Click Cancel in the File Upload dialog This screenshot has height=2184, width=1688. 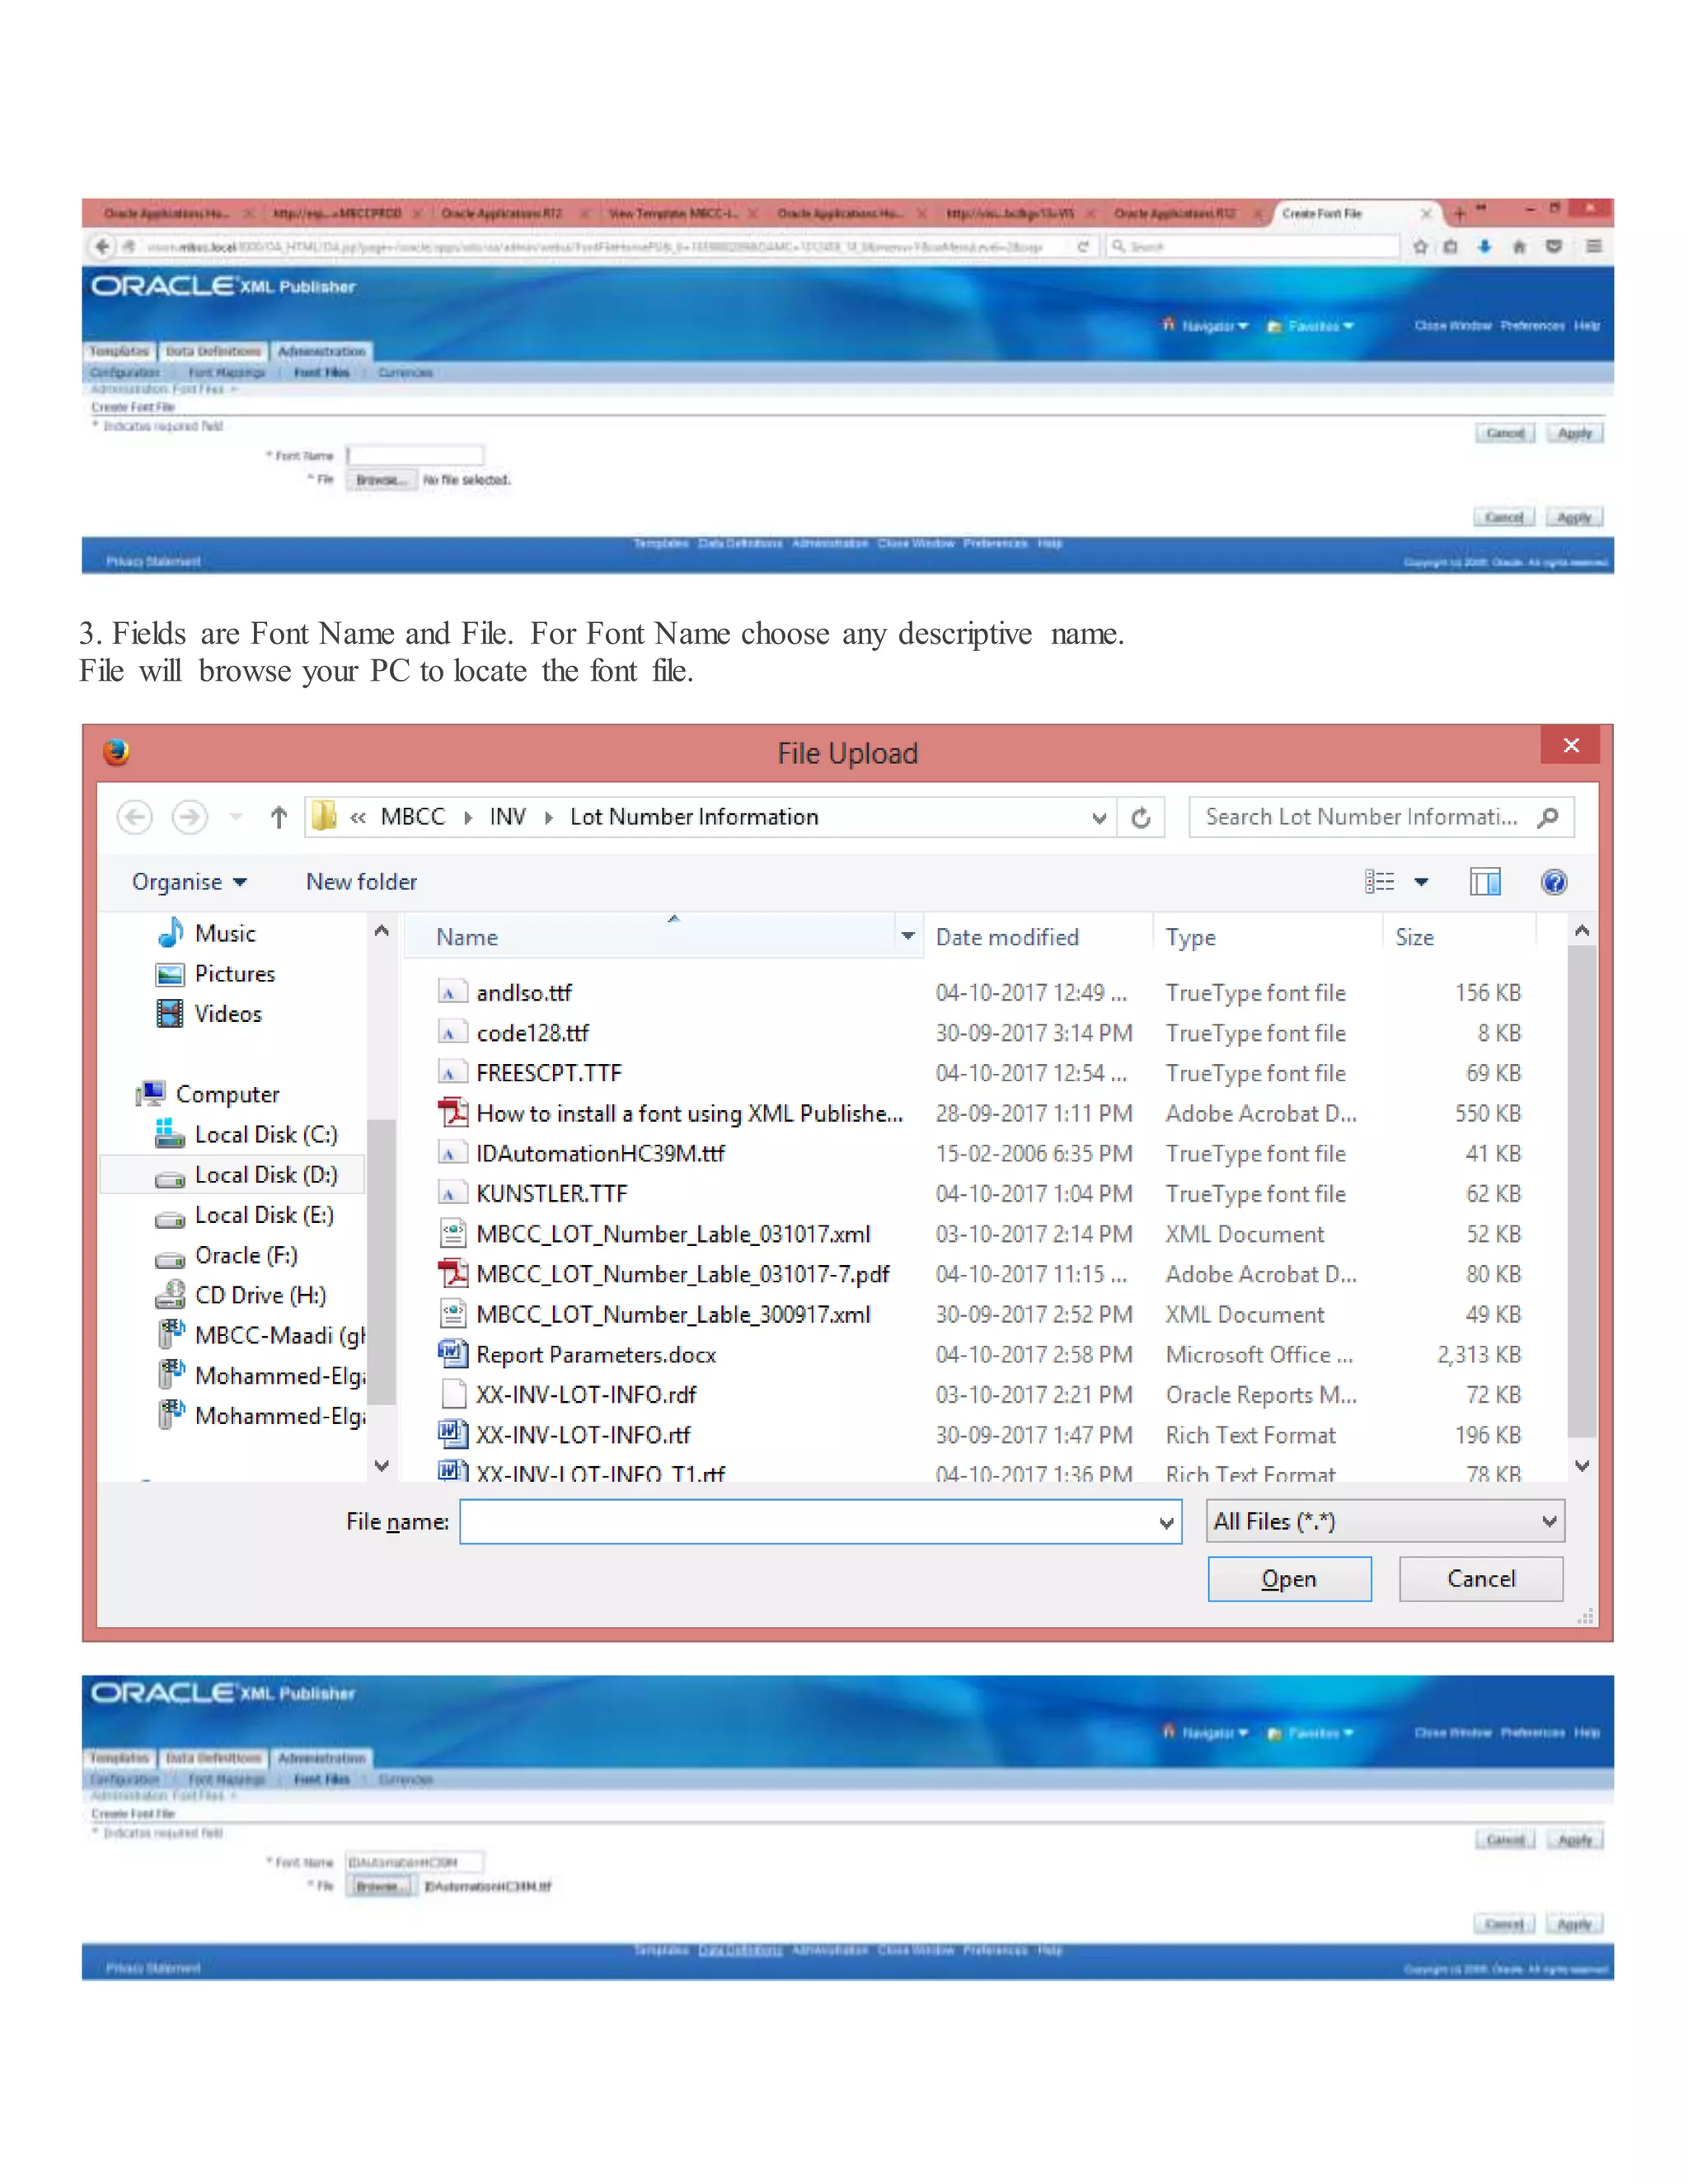point(1481,1579)
